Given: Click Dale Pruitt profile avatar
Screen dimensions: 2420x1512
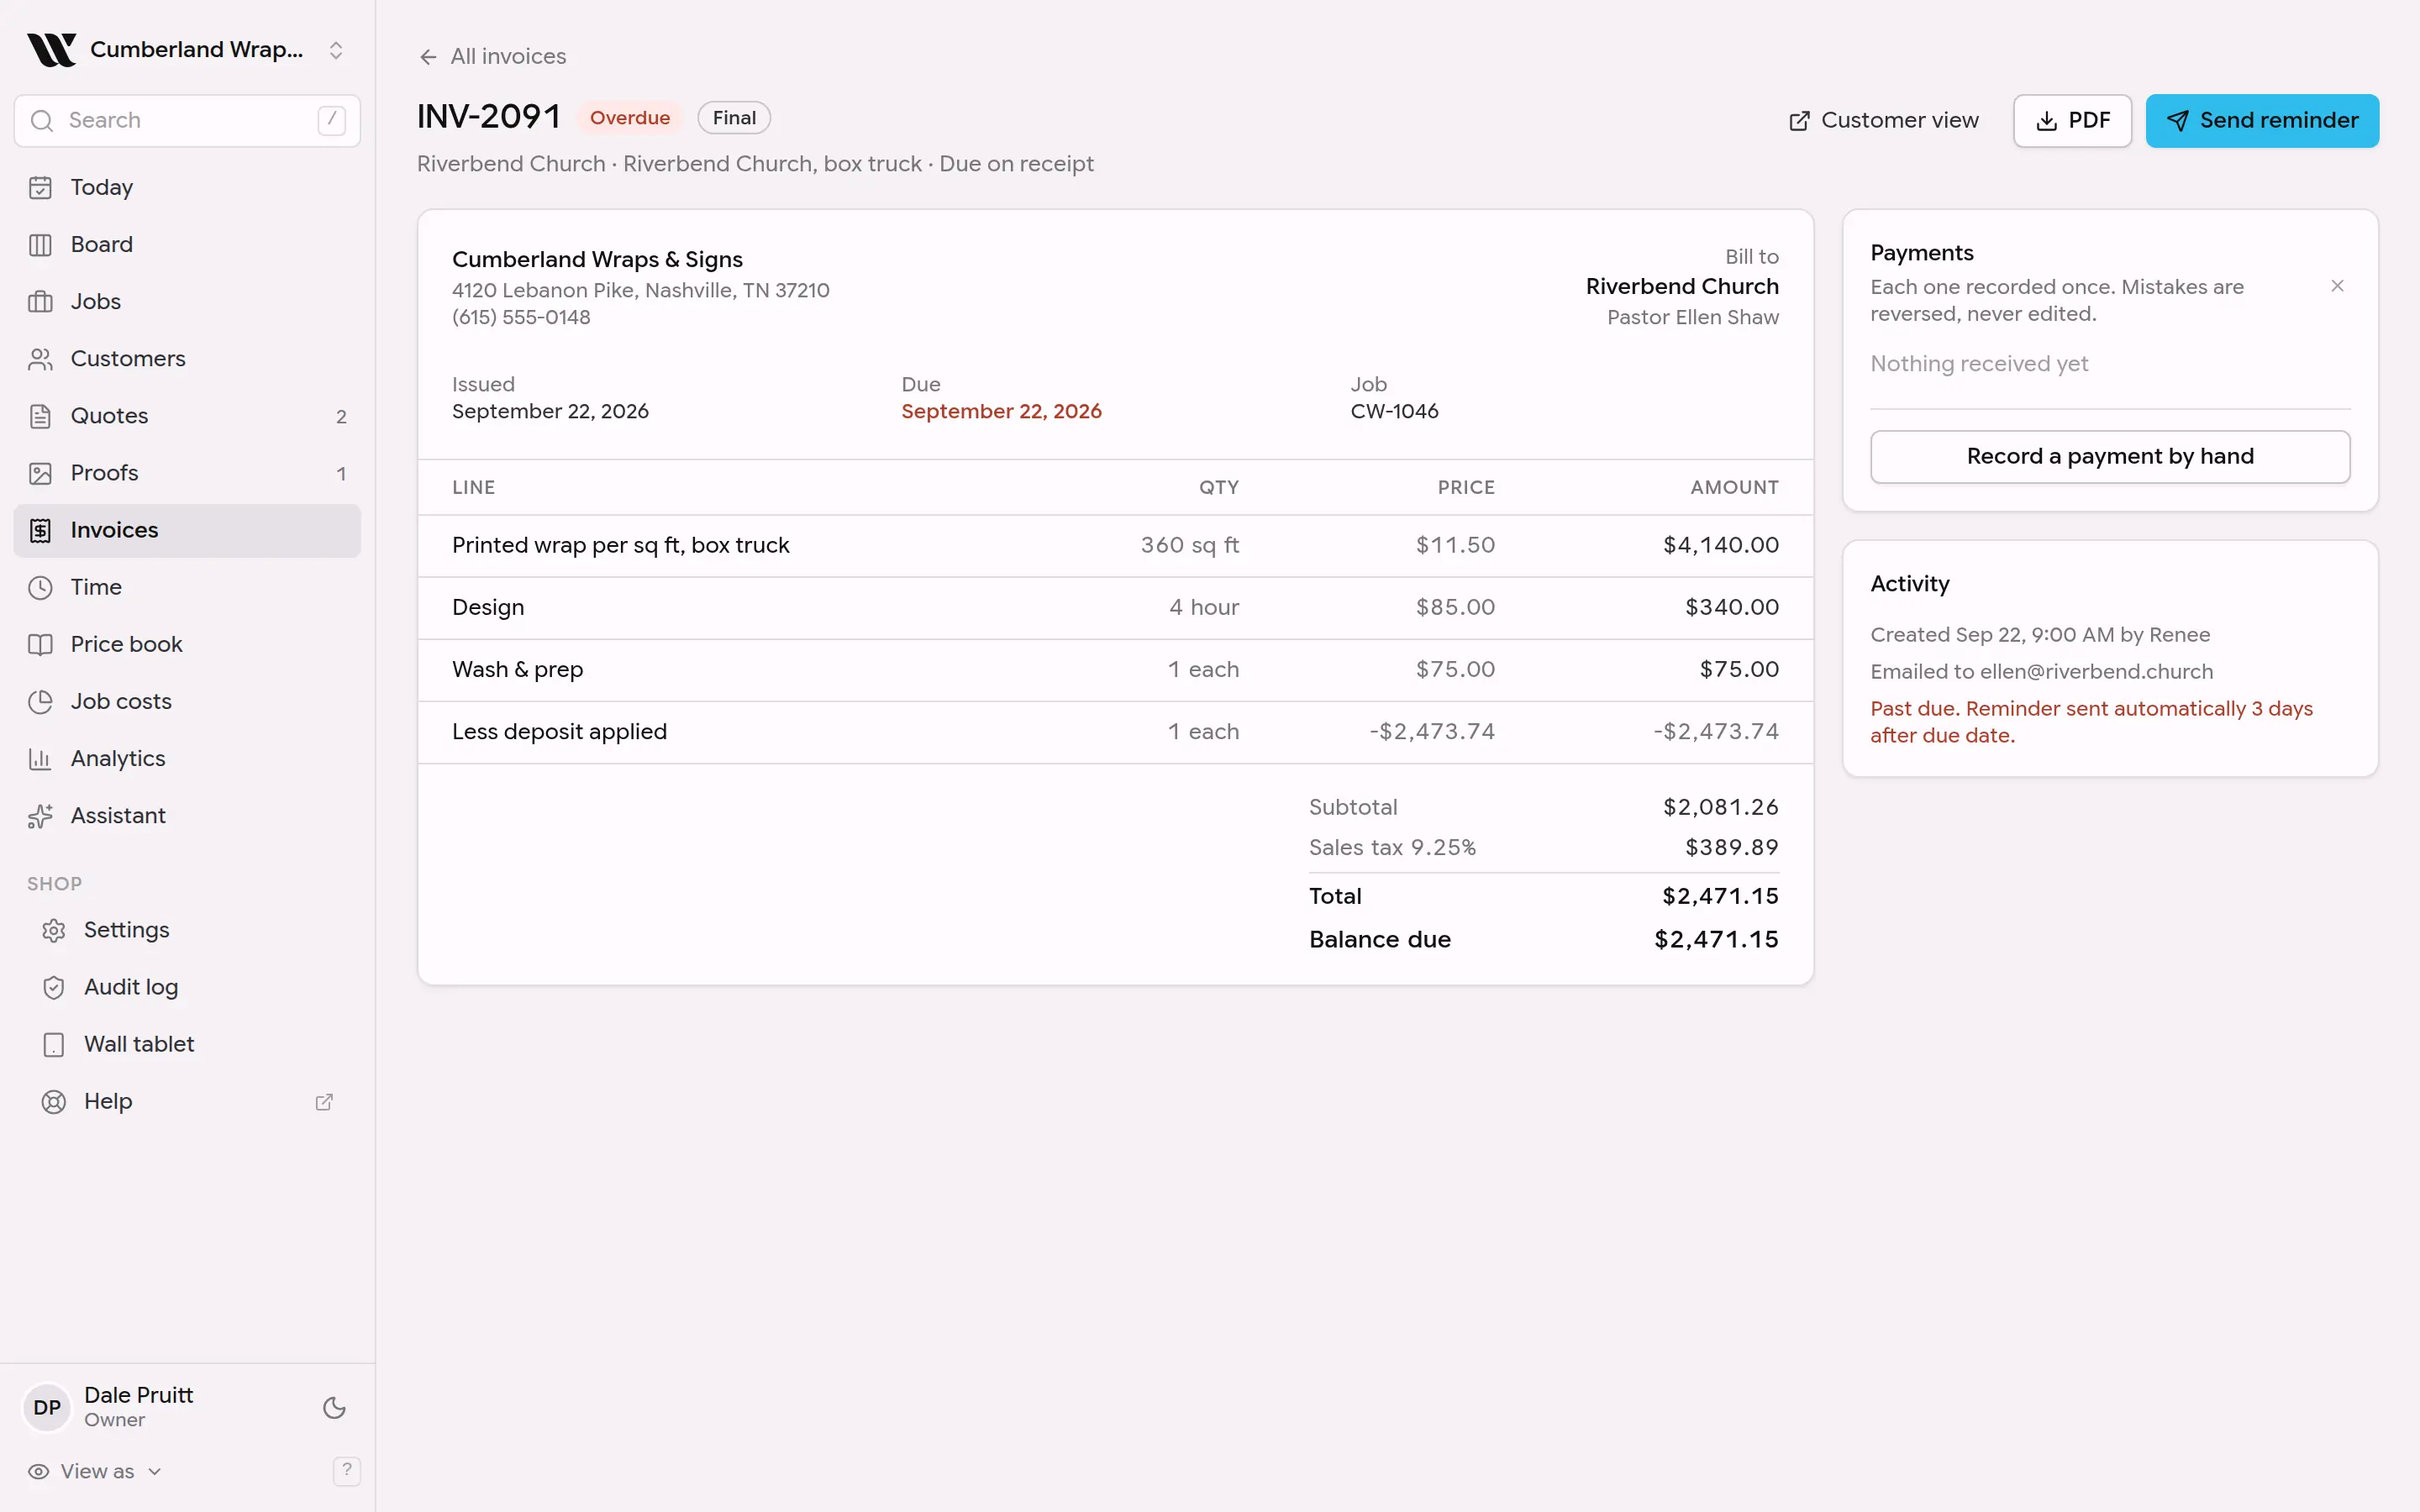Looking at the screenshot, I should tap(46, 1407).
